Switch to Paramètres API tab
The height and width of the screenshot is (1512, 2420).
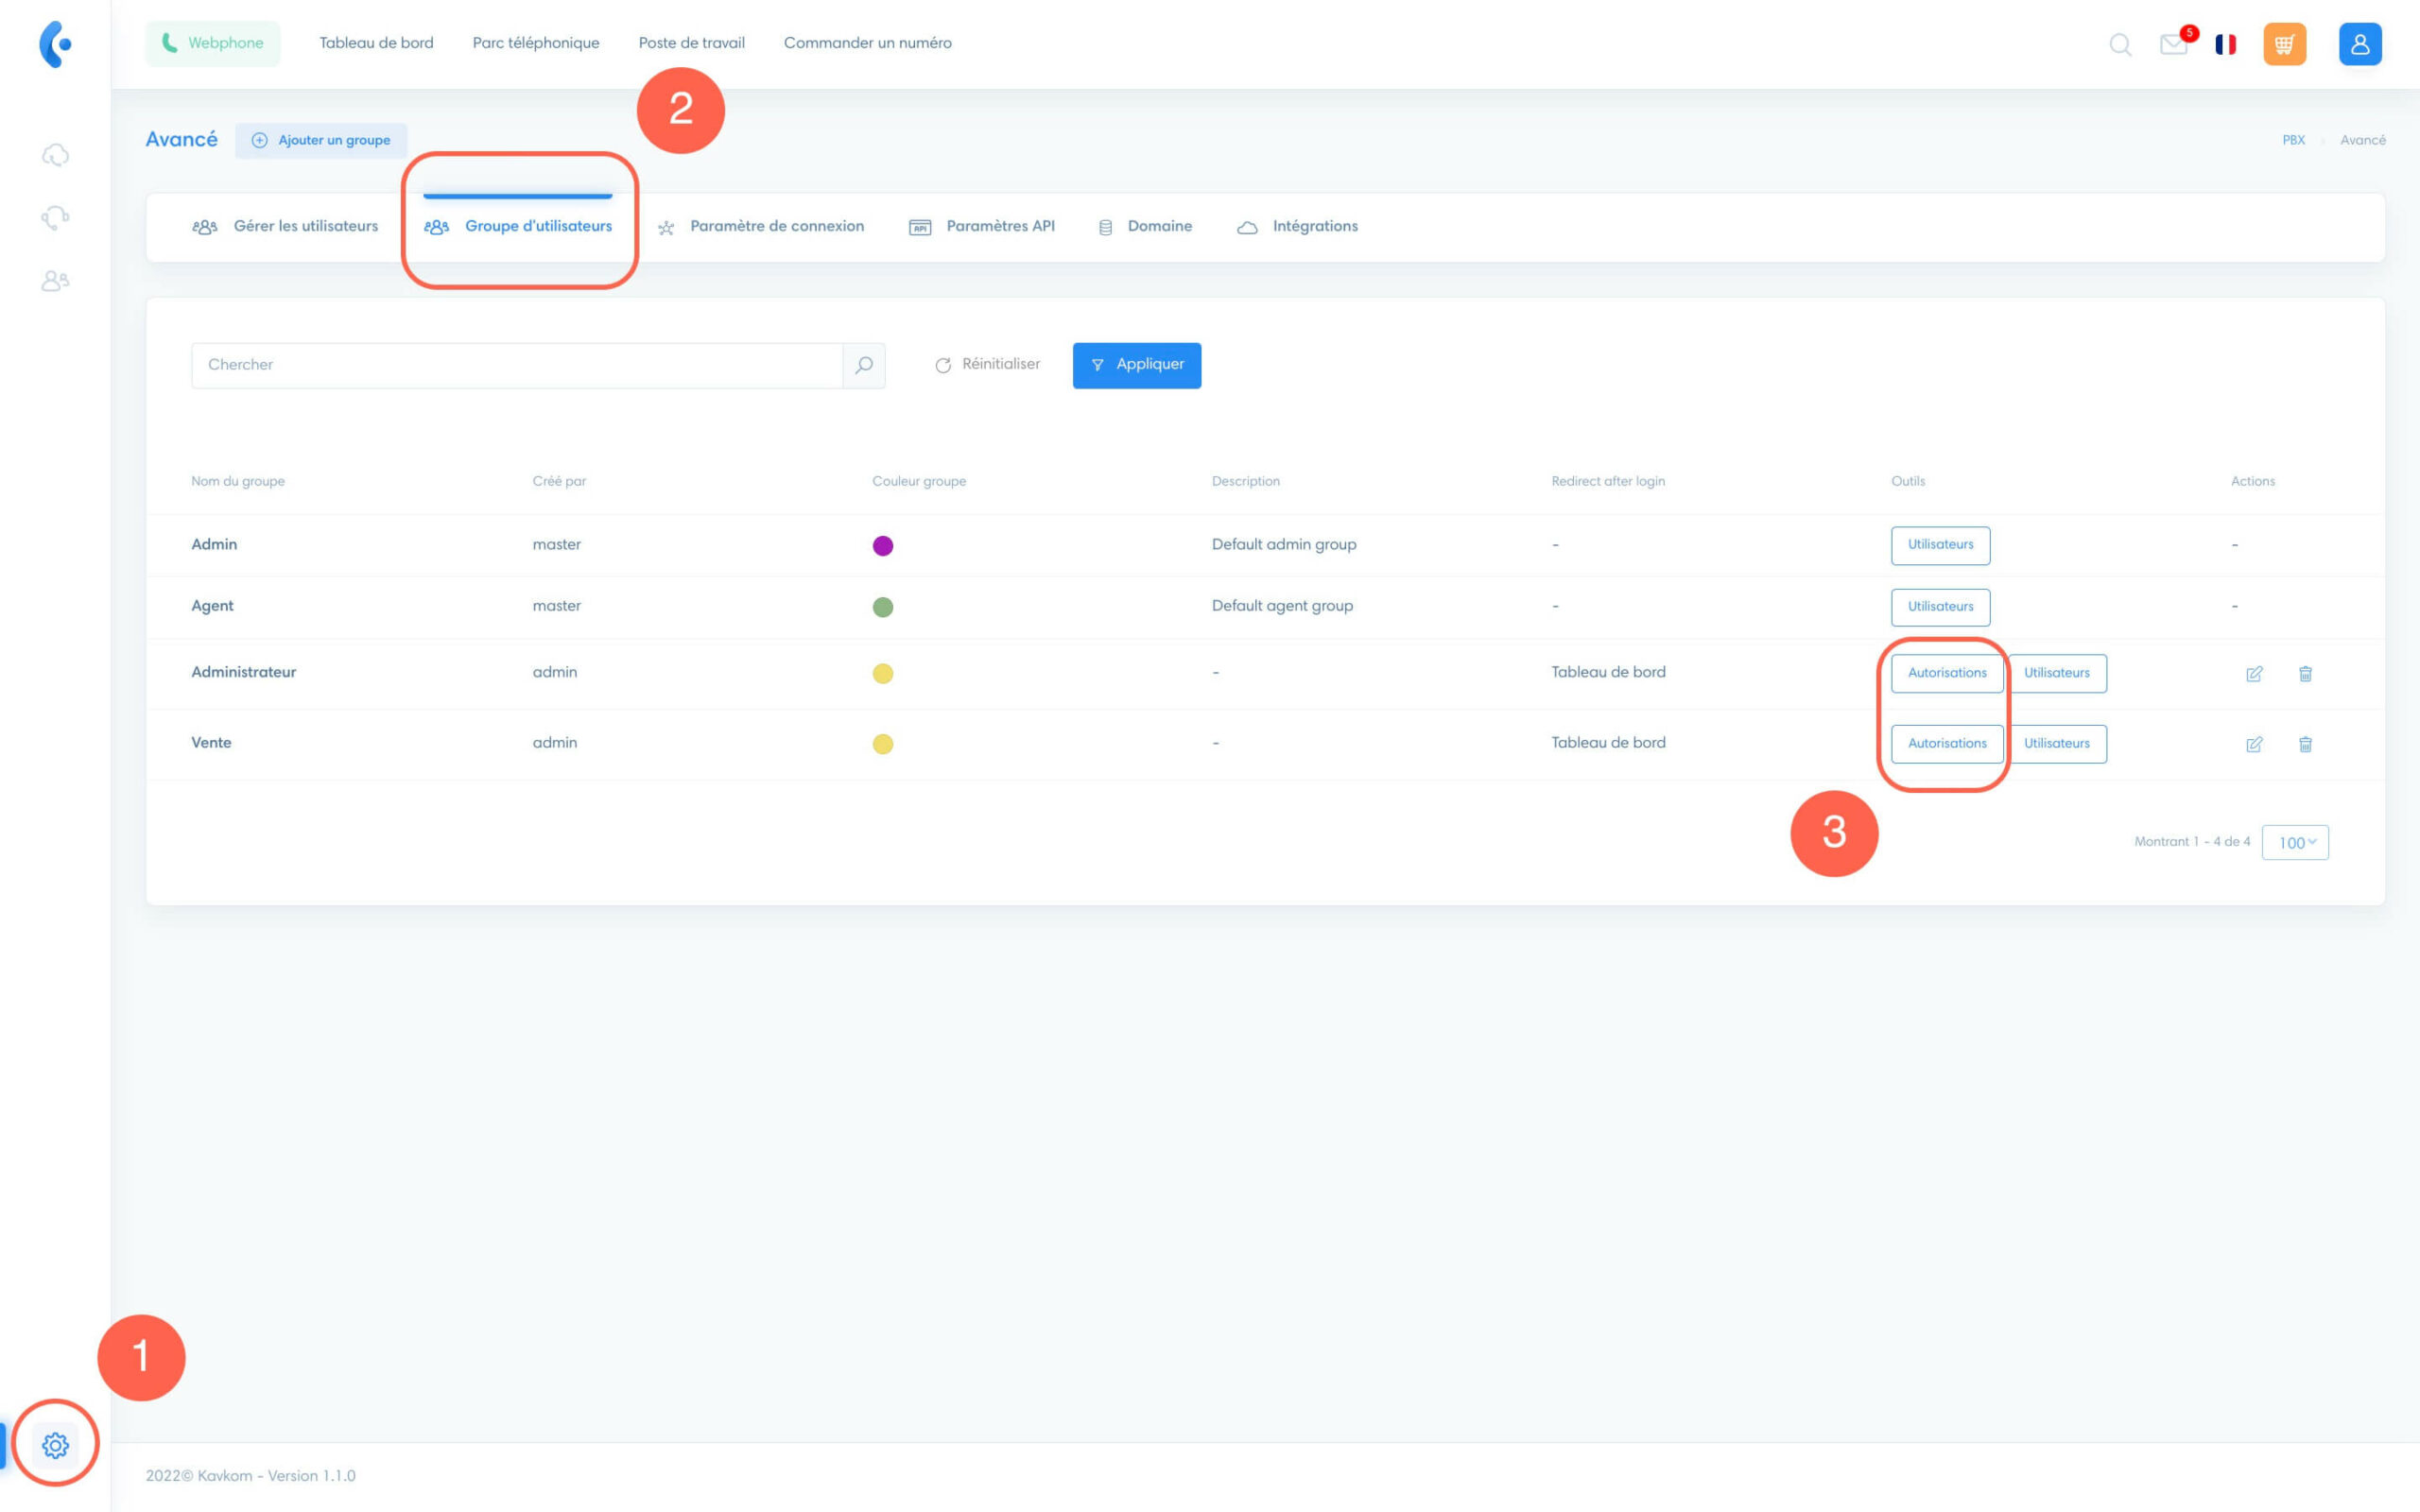[982, 226]
